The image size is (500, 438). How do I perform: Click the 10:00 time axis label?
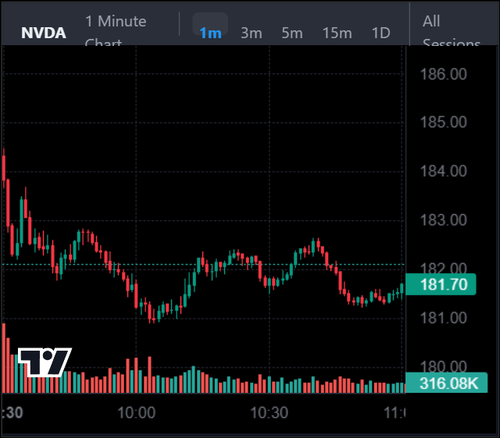pos(136,413)
